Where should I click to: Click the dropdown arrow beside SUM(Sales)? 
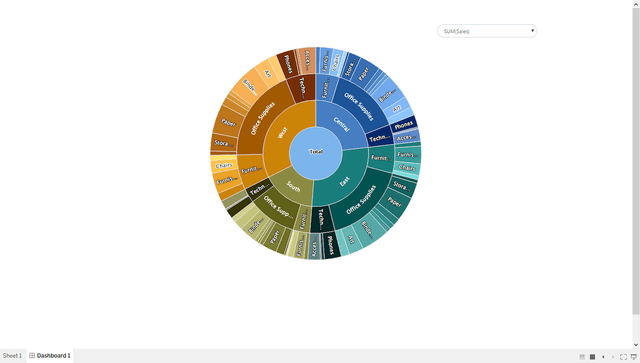point(532,31)
